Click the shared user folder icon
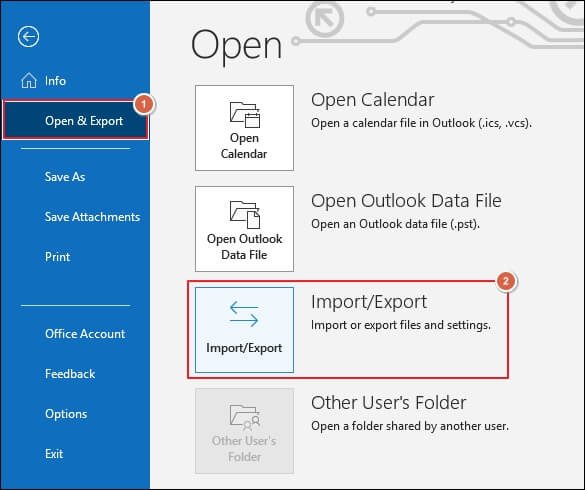Image resolution: width=585 pixels, height=490 pixels. (245, 417)
